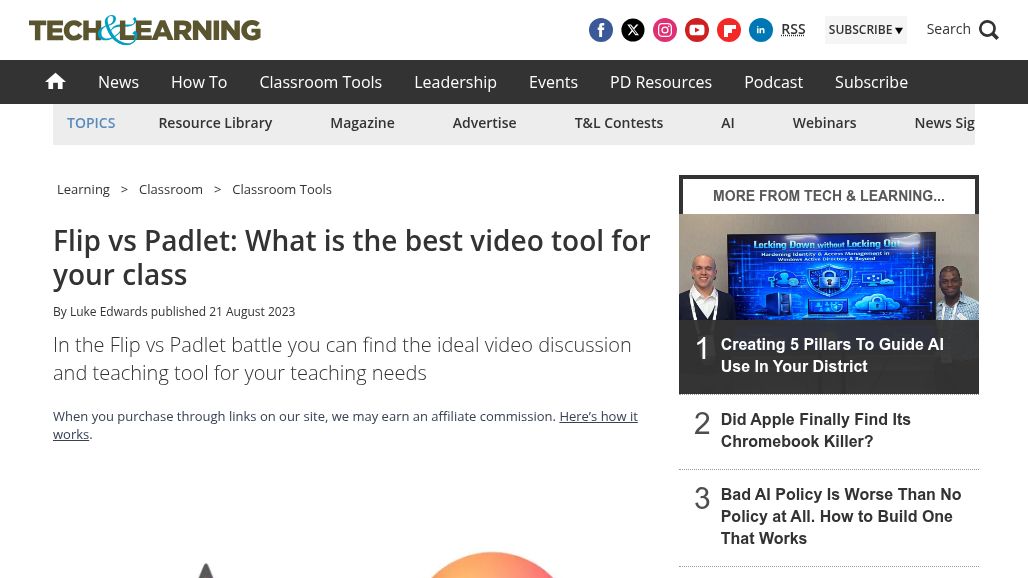Open the LinkedIn social icon

[x=761, y=30]
